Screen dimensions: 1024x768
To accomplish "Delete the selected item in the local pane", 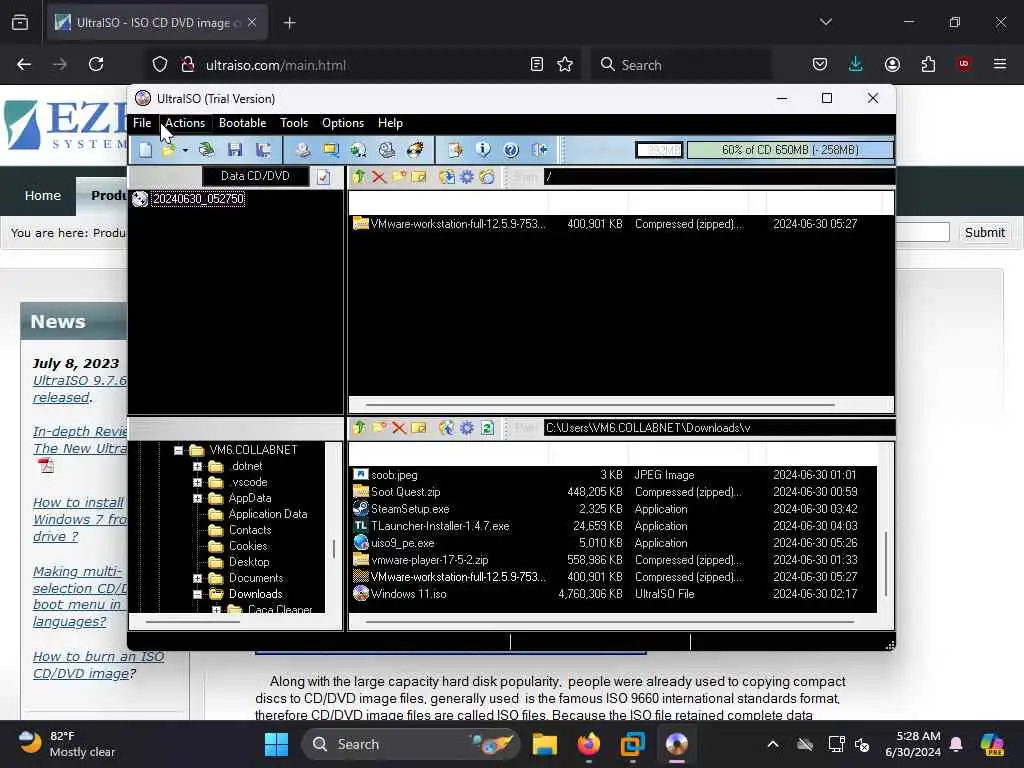I will click(x=398, y=428).
